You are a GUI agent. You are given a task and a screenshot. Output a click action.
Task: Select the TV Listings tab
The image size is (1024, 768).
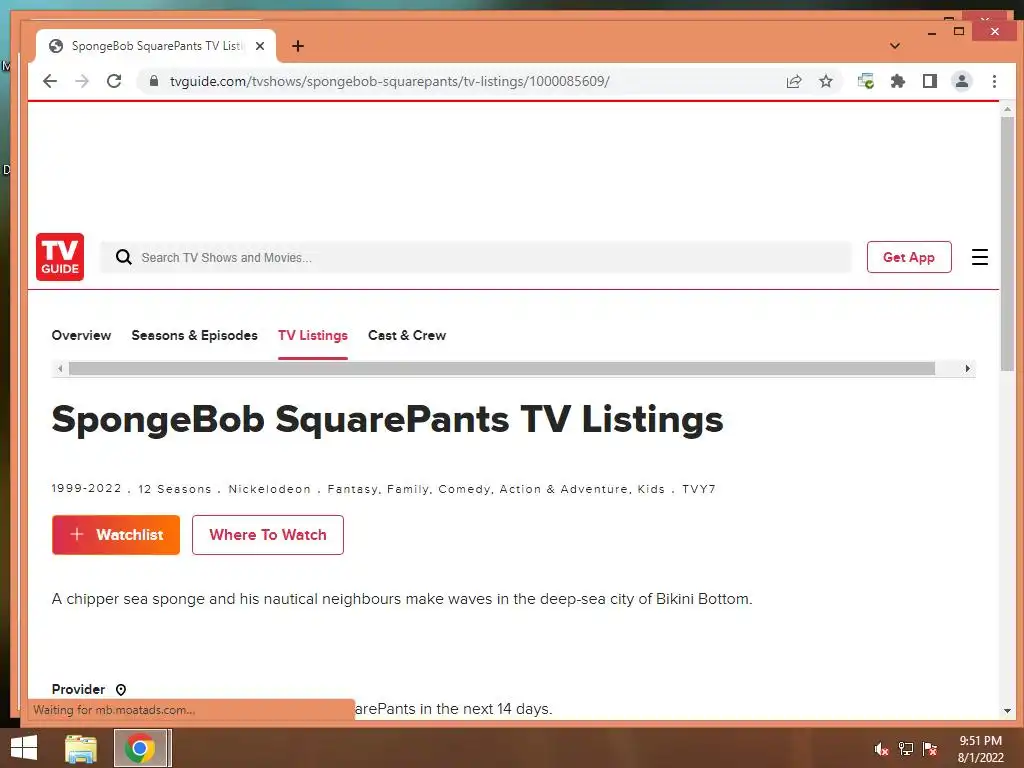pyautogui.click(x=313, y=335)
